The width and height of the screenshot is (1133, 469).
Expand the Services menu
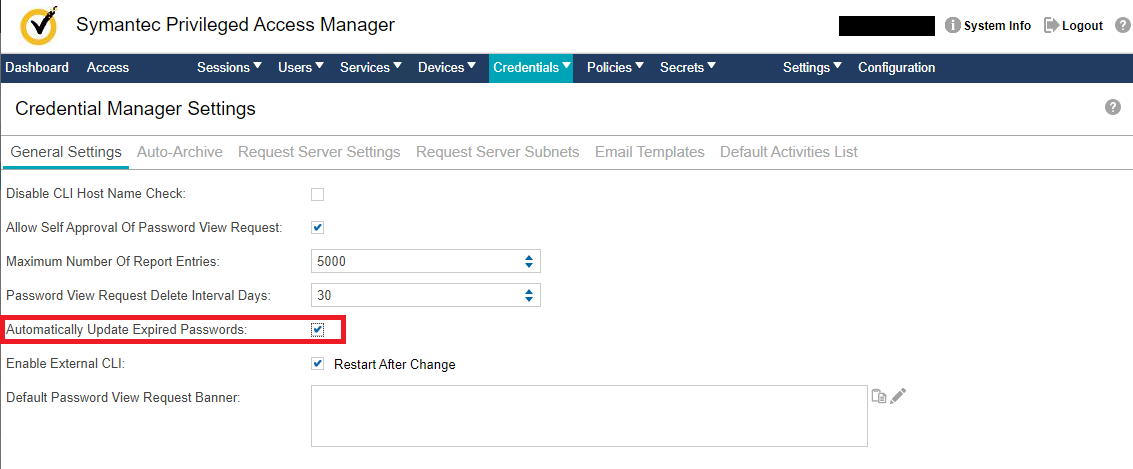[x=371, y=67]
